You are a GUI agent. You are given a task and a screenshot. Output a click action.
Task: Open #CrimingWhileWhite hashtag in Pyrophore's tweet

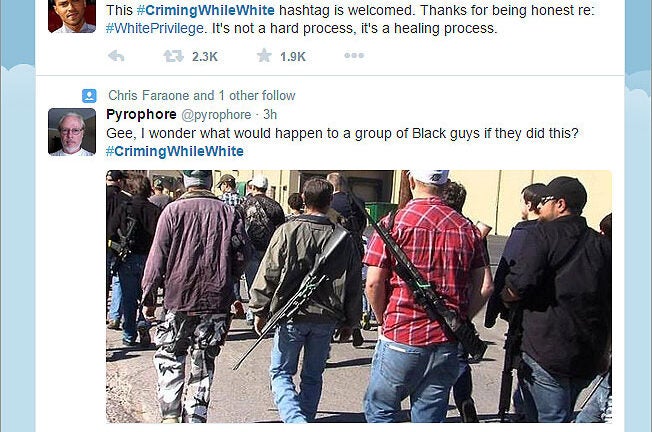pos(175,151)
